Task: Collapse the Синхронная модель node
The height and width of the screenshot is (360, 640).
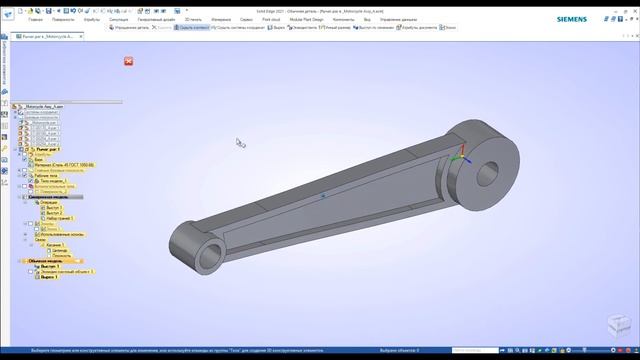Action: click(x=19, y=197)
